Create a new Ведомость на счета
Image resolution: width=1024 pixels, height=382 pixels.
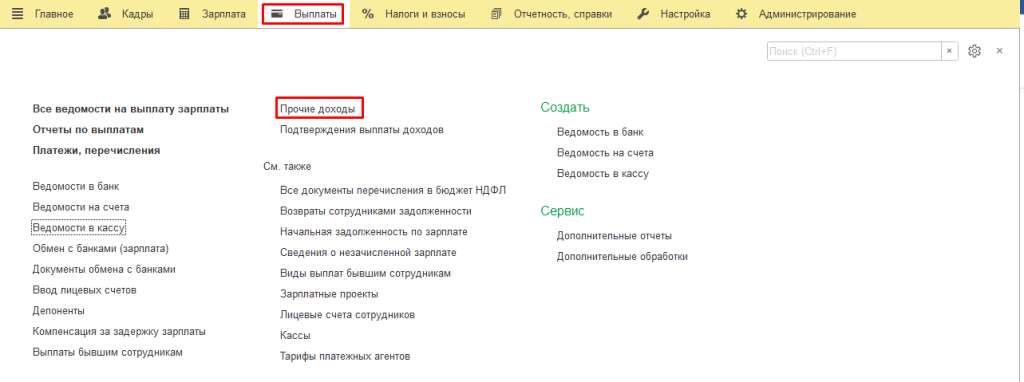tap(605, 153)
